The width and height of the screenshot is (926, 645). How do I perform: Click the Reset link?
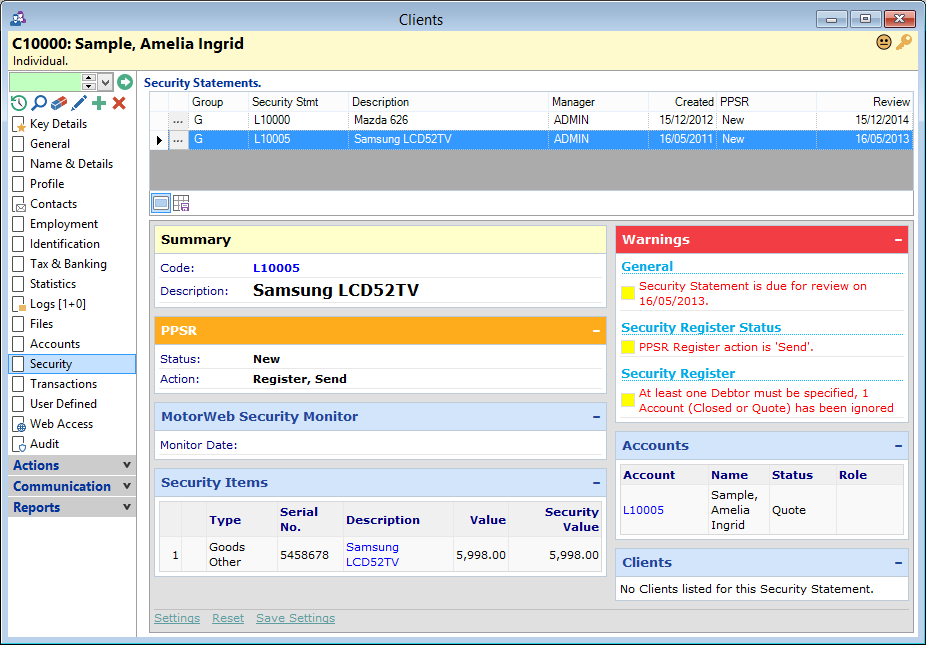228,618
